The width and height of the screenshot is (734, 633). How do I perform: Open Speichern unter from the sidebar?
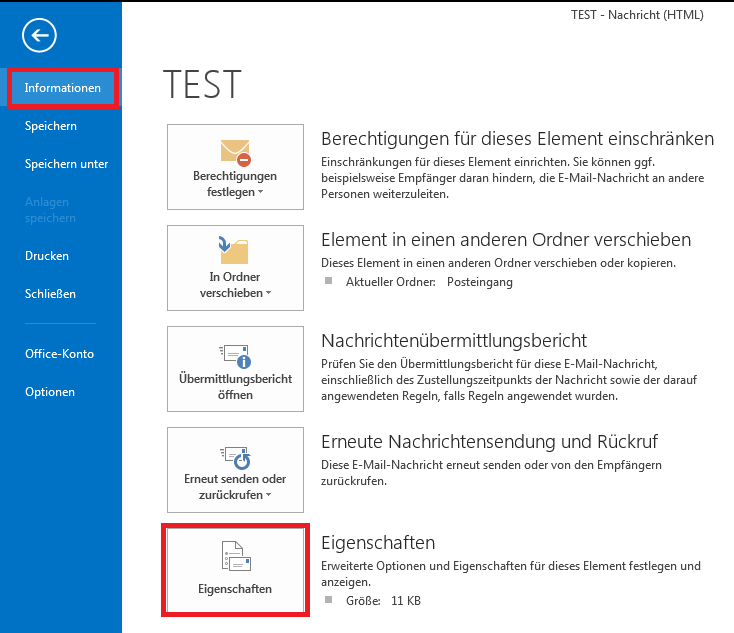pos(66,164)
